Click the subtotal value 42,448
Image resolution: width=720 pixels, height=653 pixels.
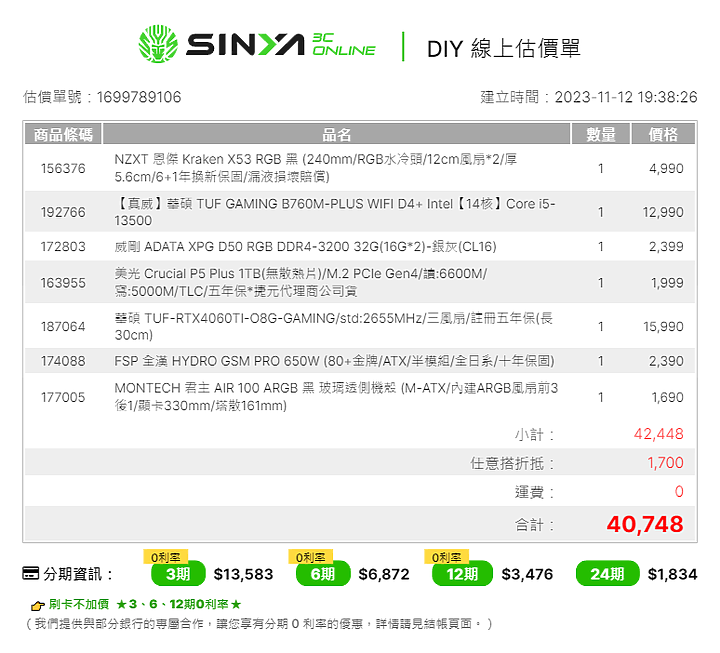(x=658, y=434)
